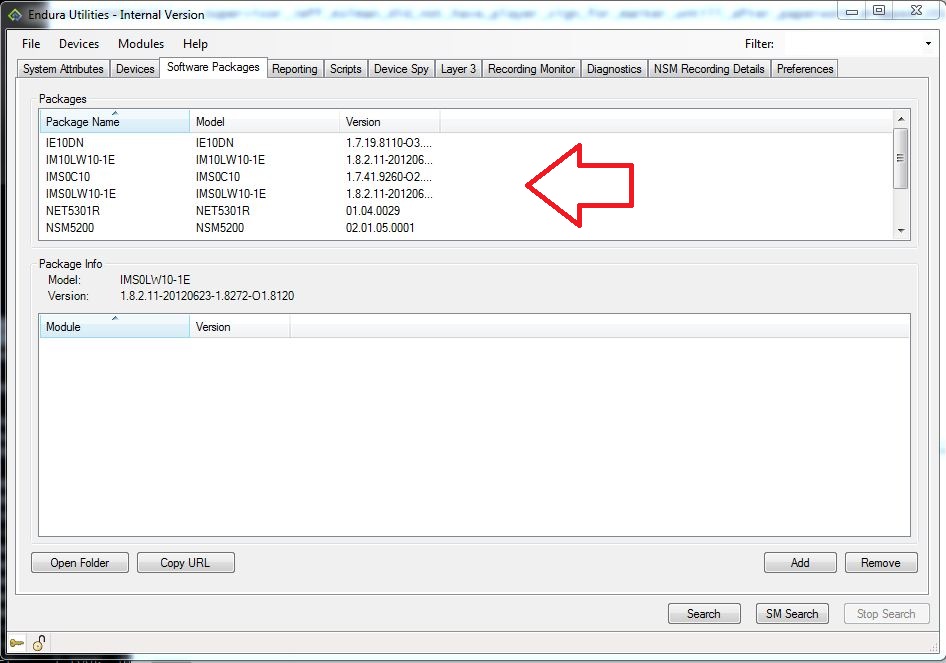Switch to the Preferences tab
Viewport: 946px width, 663px height.
pyautogui.click(x=806, y=68)
